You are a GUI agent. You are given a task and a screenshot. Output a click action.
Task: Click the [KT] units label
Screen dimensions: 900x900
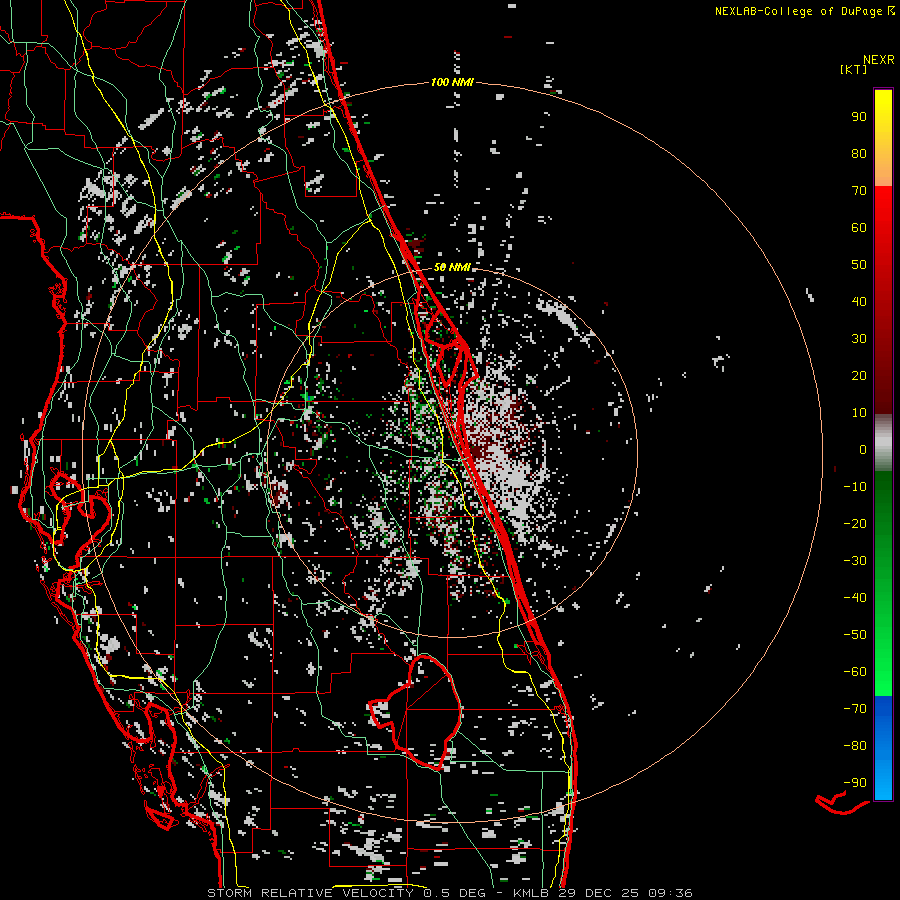853,70
